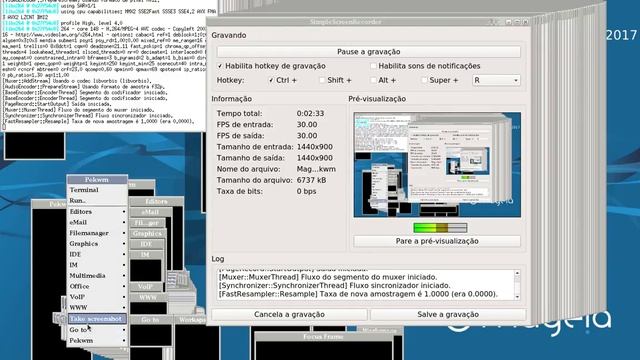
Task: Select Terminal in the Pekwm menu
Action: coord(97,190)
